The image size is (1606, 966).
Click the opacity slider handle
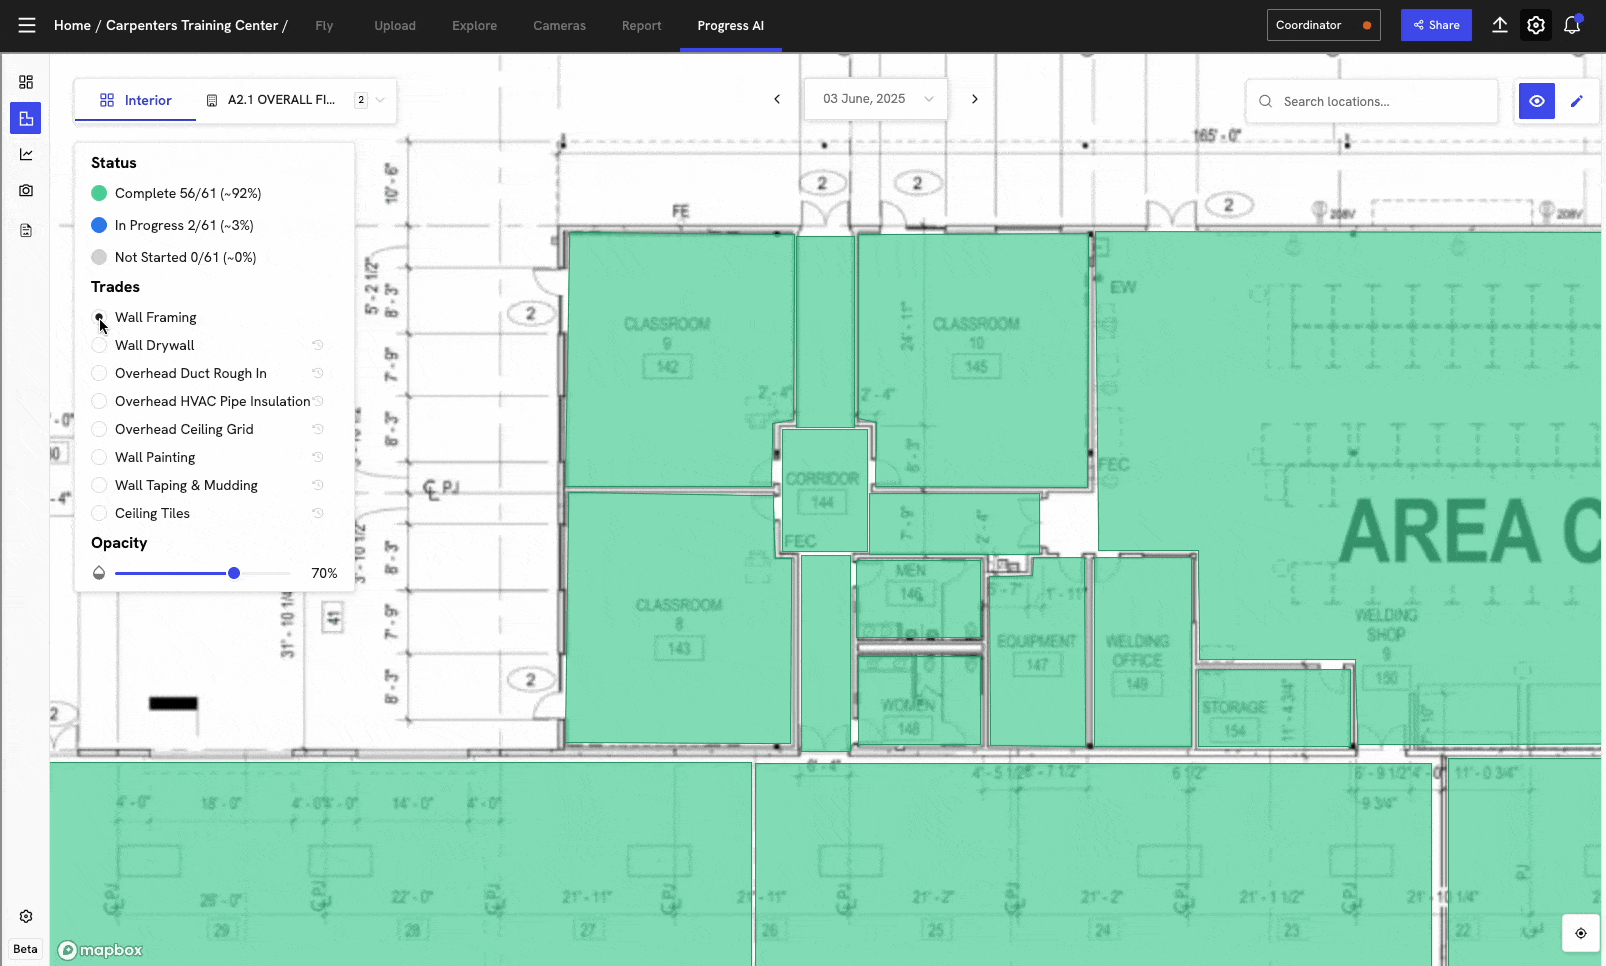click(234, 573)
